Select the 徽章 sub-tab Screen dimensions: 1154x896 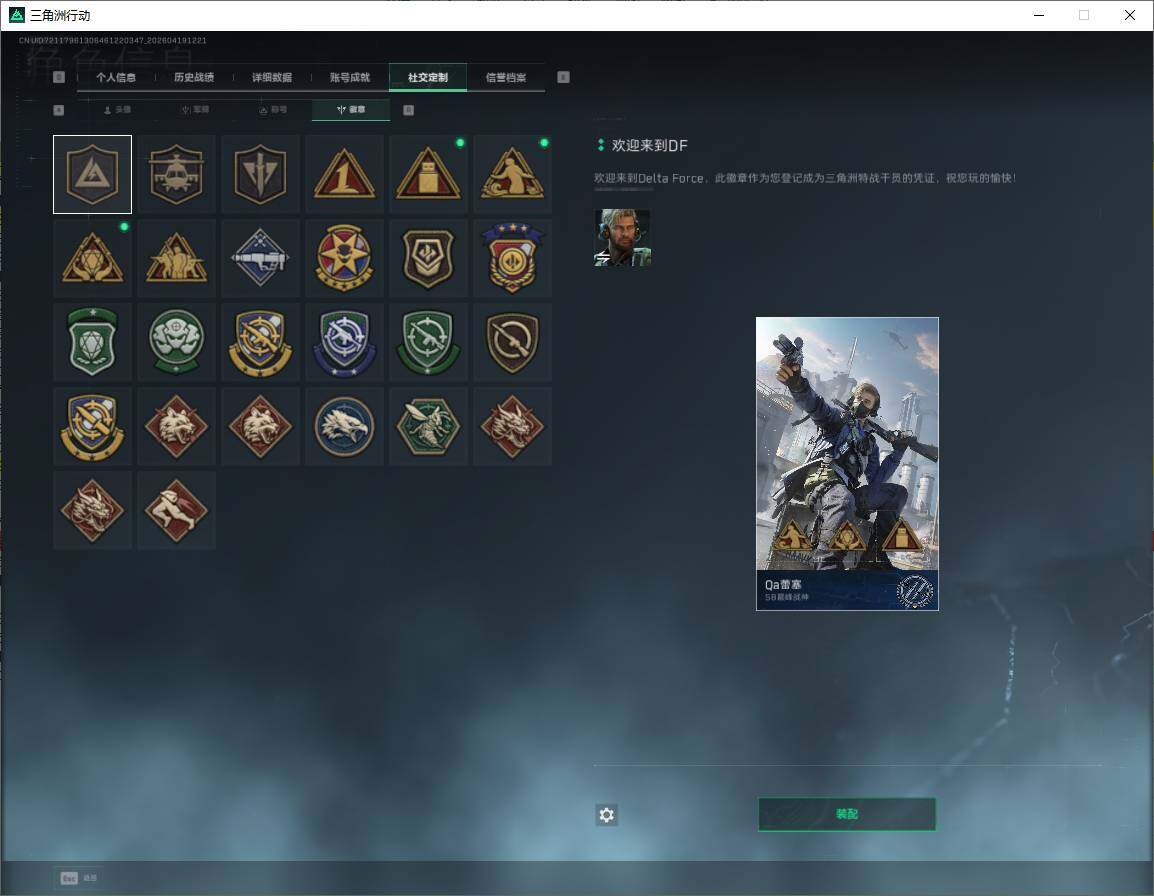351,110
